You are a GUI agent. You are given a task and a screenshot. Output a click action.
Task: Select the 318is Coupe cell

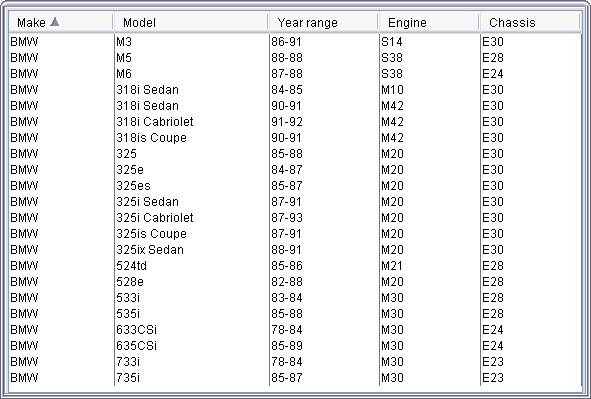(x=192, y=138)
